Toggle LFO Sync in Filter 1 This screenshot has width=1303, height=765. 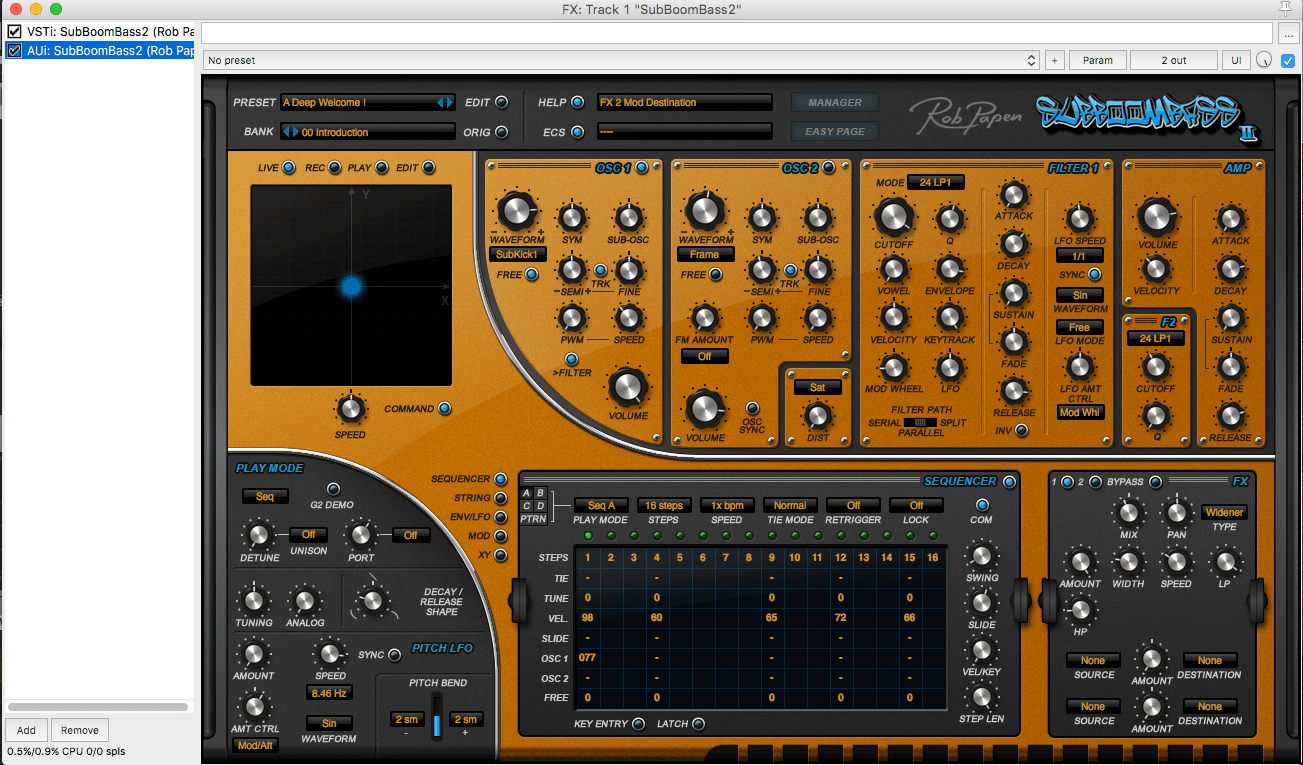1095,274
